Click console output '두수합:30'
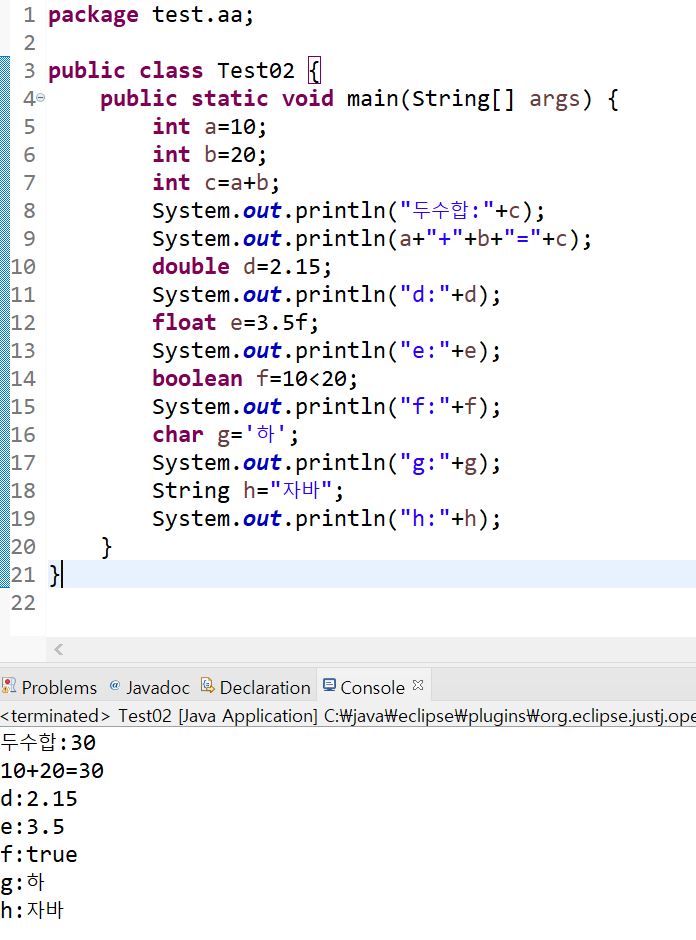Image resolution: width=696 pixels, height=940 pixels. (x=48, y=743)
